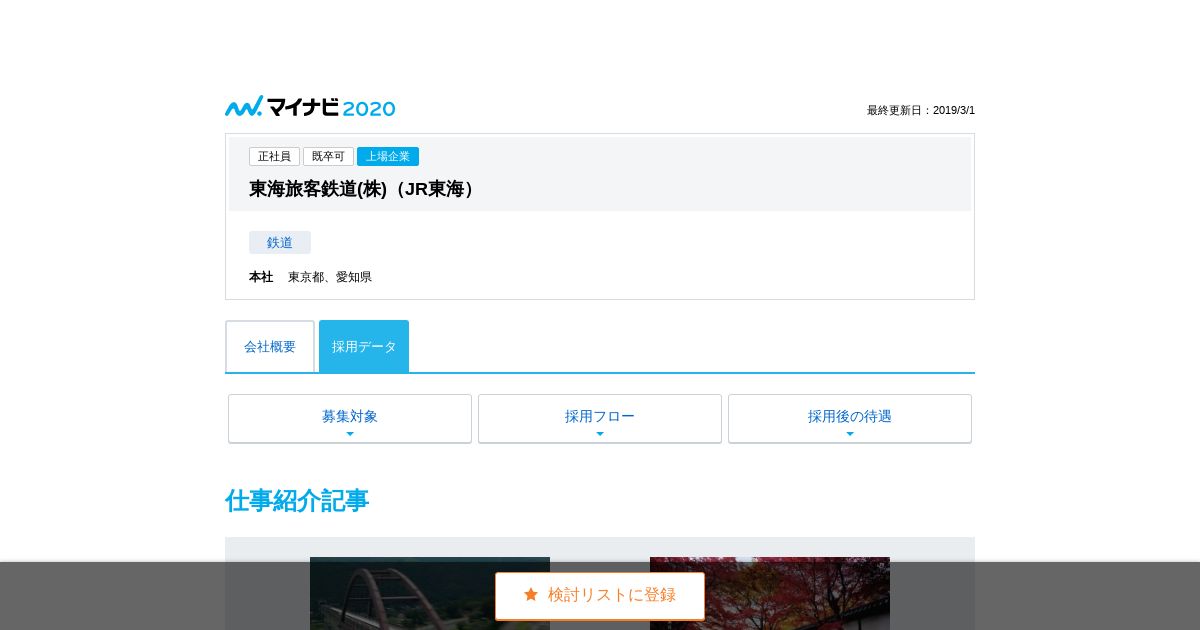Screen dimensions: 1200x630
Task: Open the autumn leaves article thumbnail
Action: [770, 593]
